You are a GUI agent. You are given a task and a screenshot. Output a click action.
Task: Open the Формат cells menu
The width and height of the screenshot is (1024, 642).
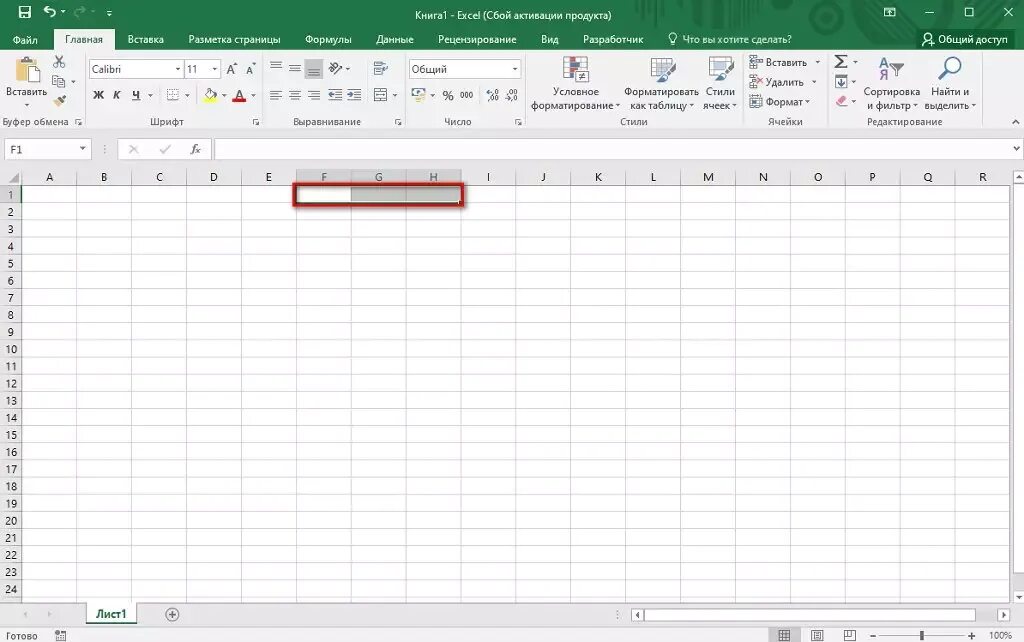point(780,101)
